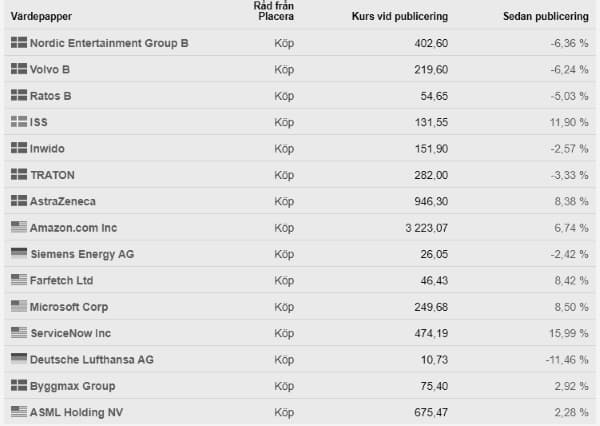
Task: Select the TRATON security name
Action: click(52, 175)
